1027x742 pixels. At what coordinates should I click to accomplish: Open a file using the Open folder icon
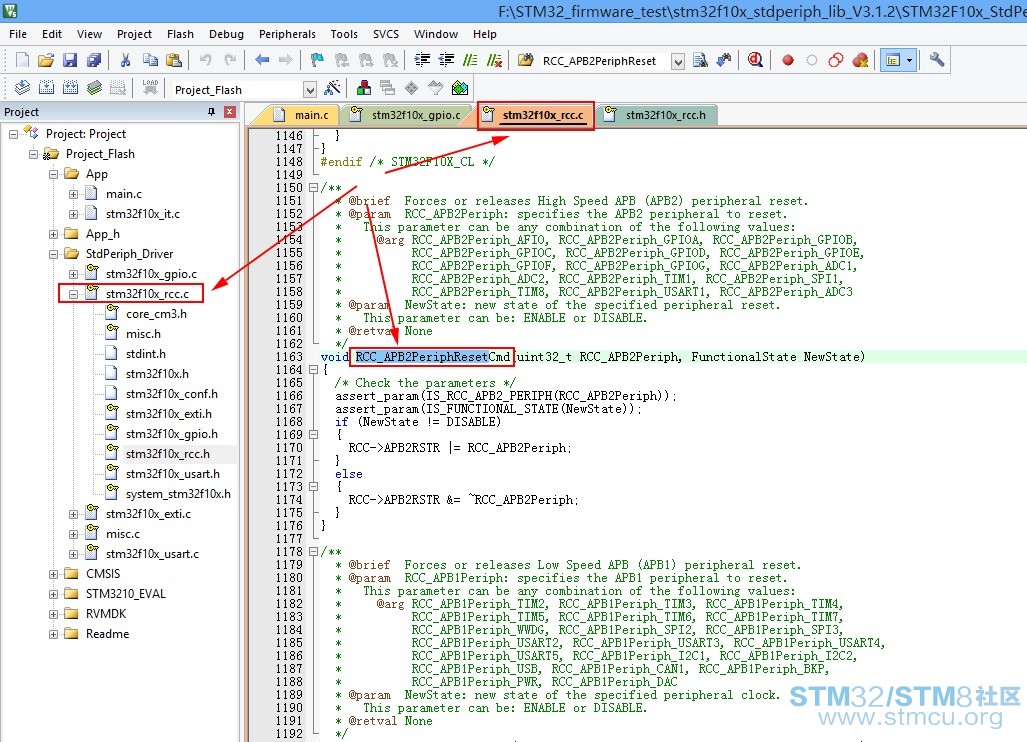click(x=46, y=60)
